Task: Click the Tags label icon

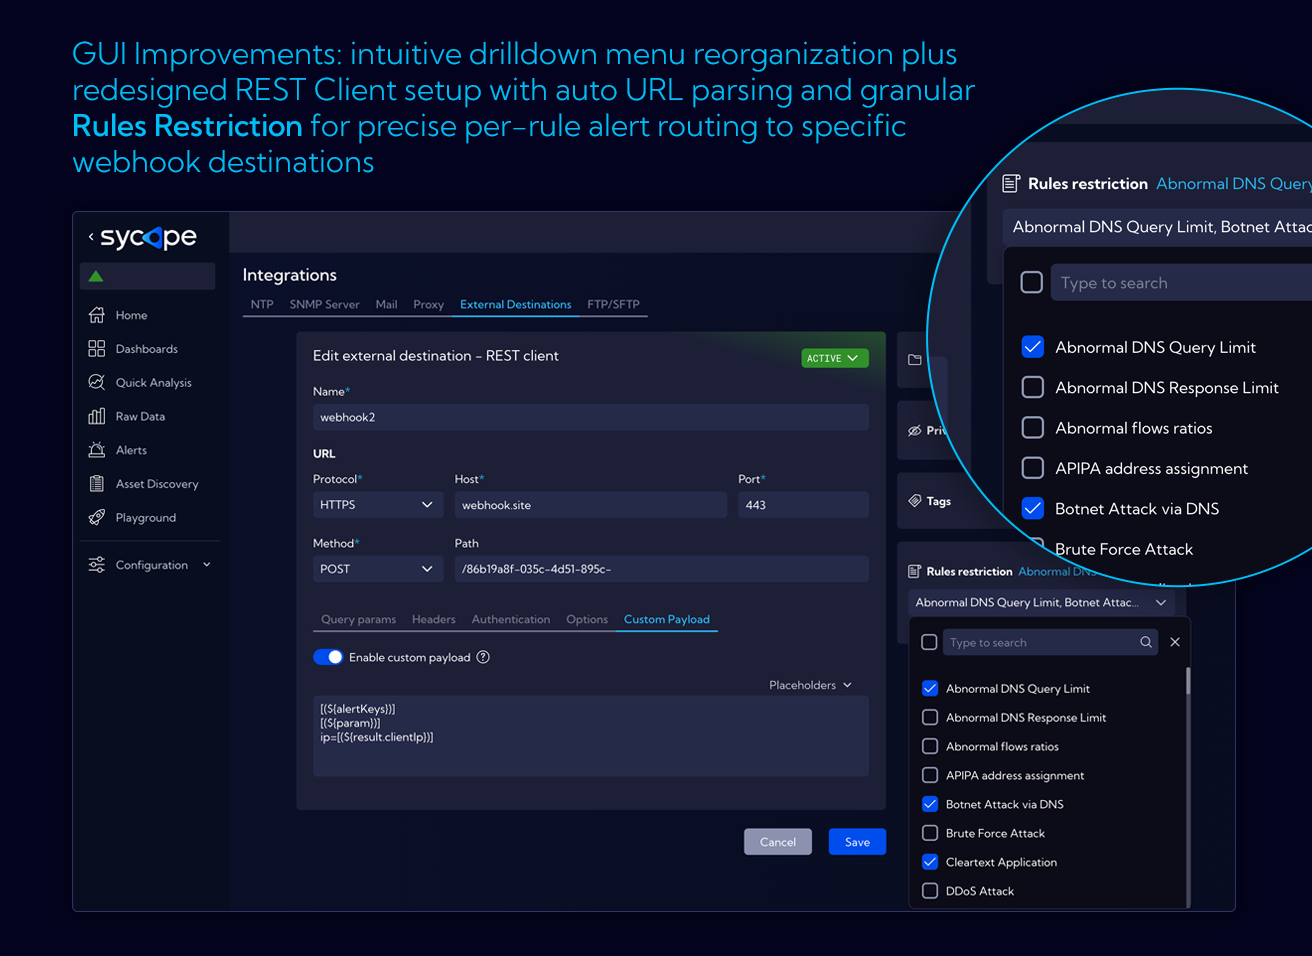Action: (x=915, y=501)
